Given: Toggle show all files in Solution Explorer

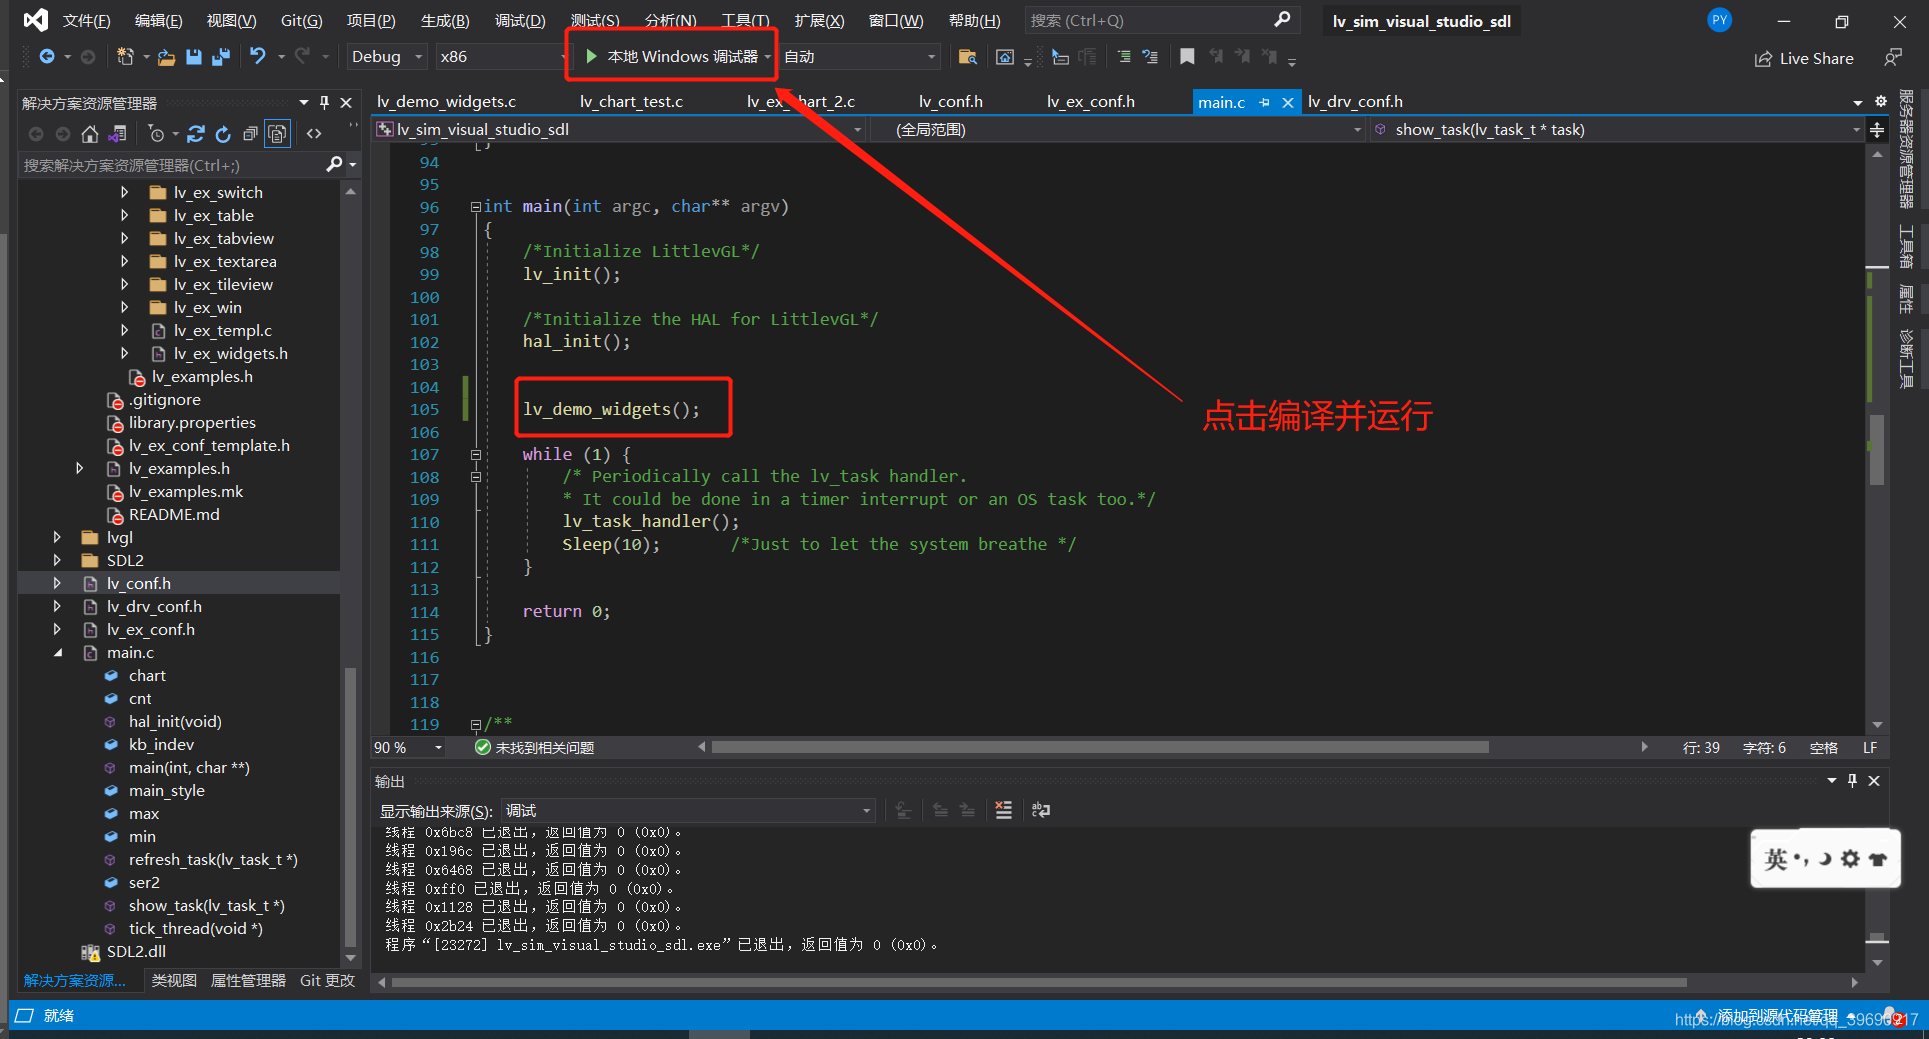Looking at the screenshot, I should 277,134.
